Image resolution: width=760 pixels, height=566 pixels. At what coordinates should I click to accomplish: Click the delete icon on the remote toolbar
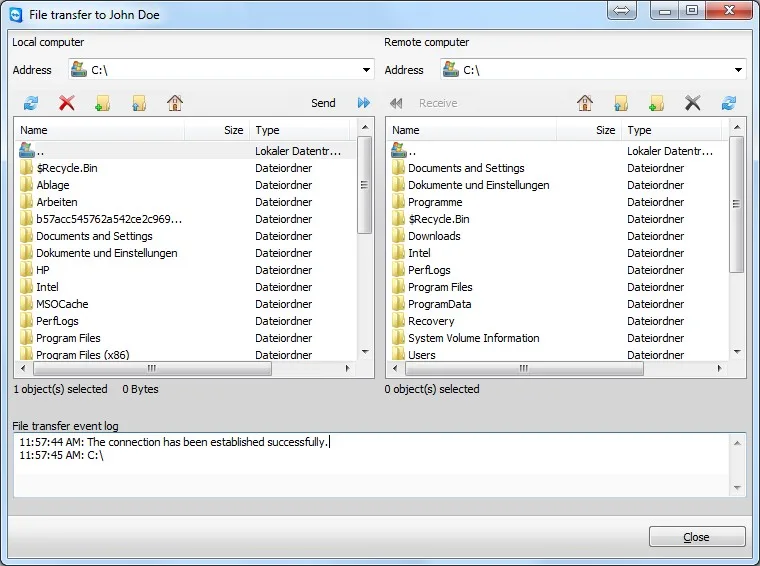(x=693, y=103)
